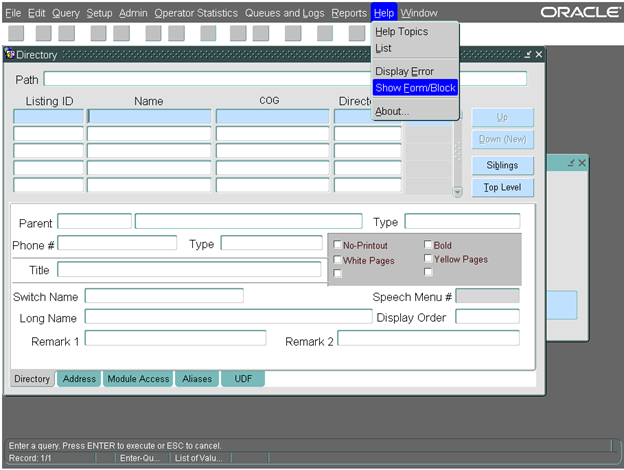Open the Setup menu
624x470 pixels.
click(99, 13)
